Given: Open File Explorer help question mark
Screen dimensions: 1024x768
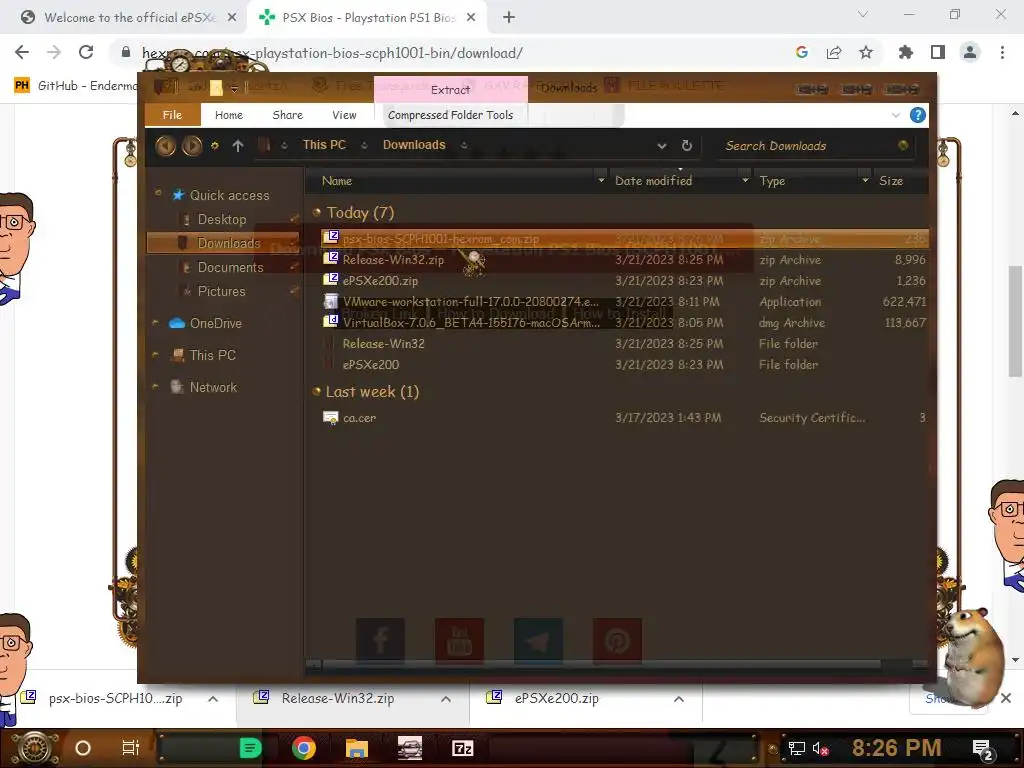Looking at the screenshot, I should tap(918, 115).
